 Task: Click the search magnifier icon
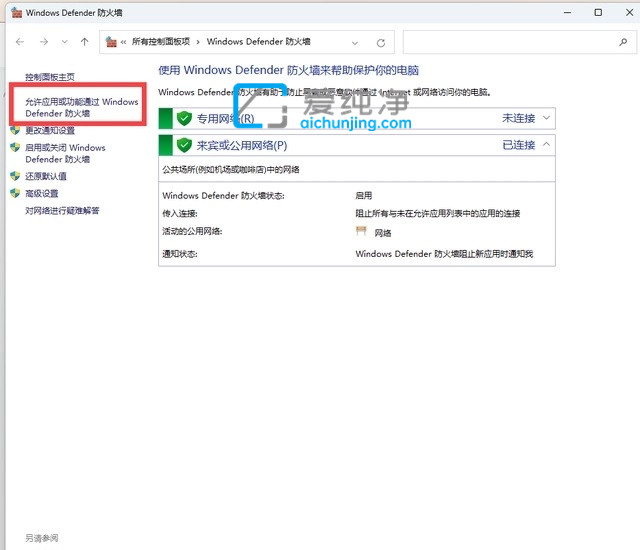coord(623,42)
